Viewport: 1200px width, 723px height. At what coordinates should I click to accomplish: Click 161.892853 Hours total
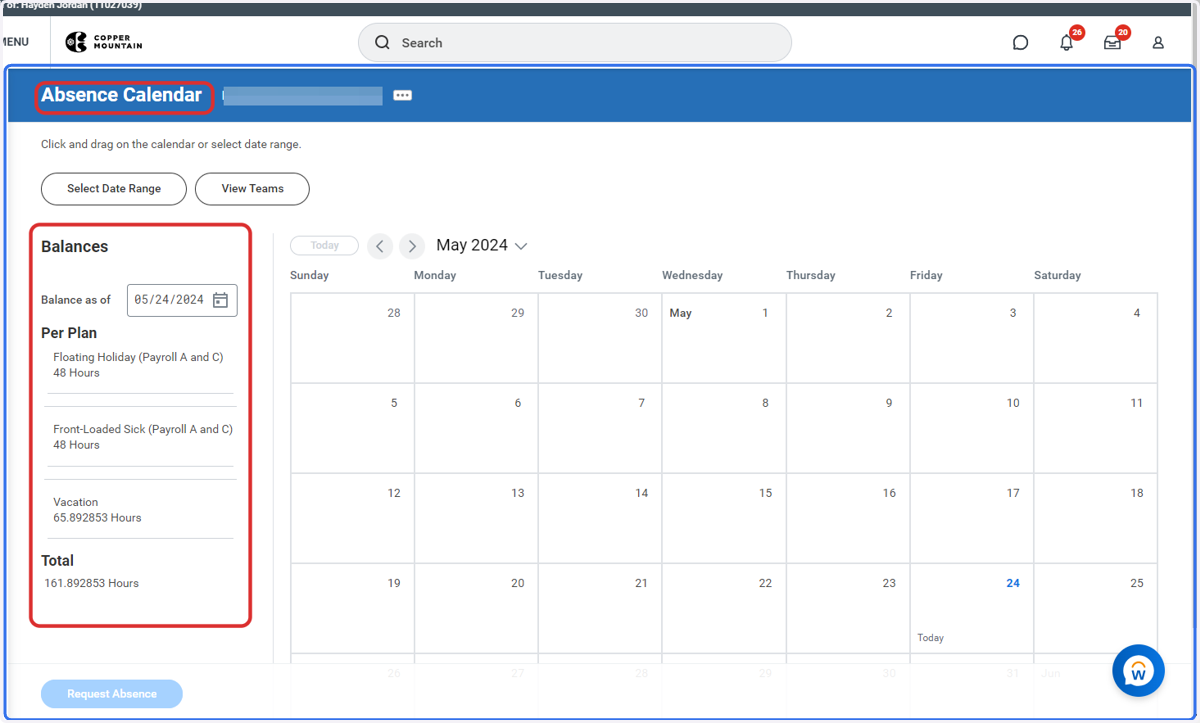(x=91, y=583)
